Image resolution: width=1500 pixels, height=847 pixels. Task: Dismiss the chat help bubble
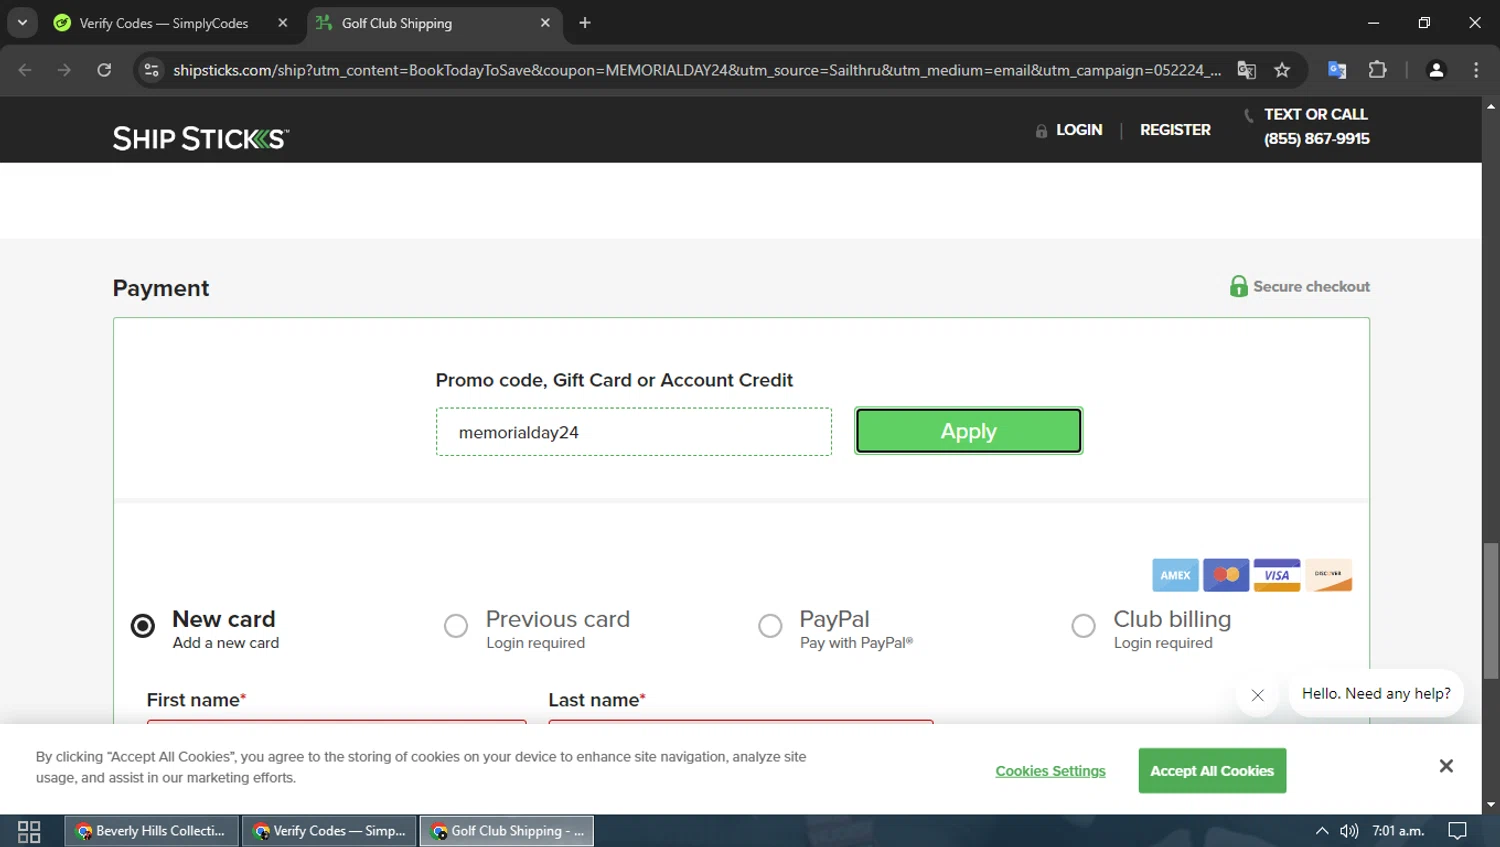click(x=1258, y=695)
